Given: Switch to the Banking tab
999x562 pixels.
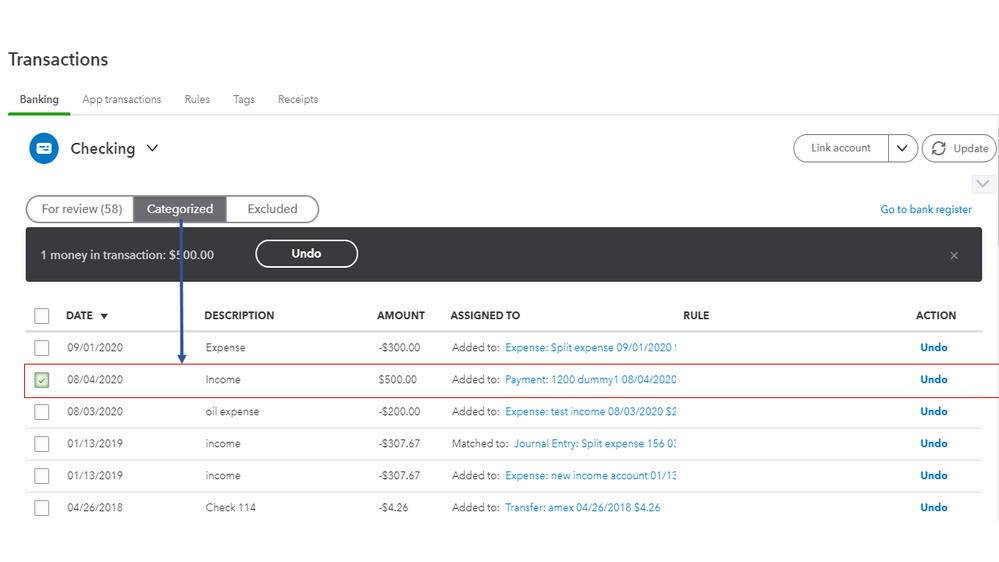Looking at the screenshot, I should pyautogui.click(x=39, y=99).
